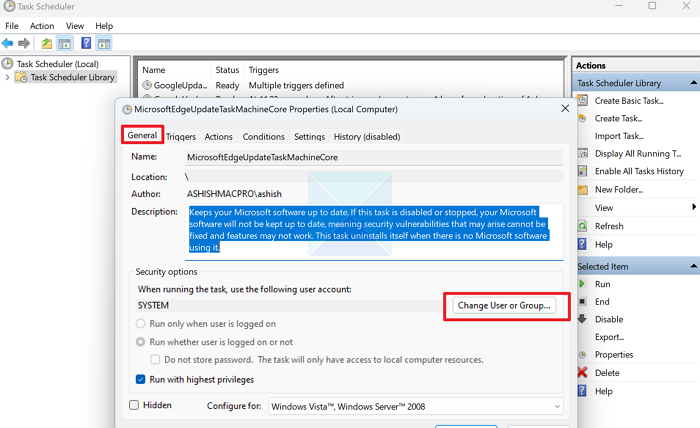Click Enable All Tasks History link
Viewport: 700px width, 428px height.
click(x=639, y=171)
